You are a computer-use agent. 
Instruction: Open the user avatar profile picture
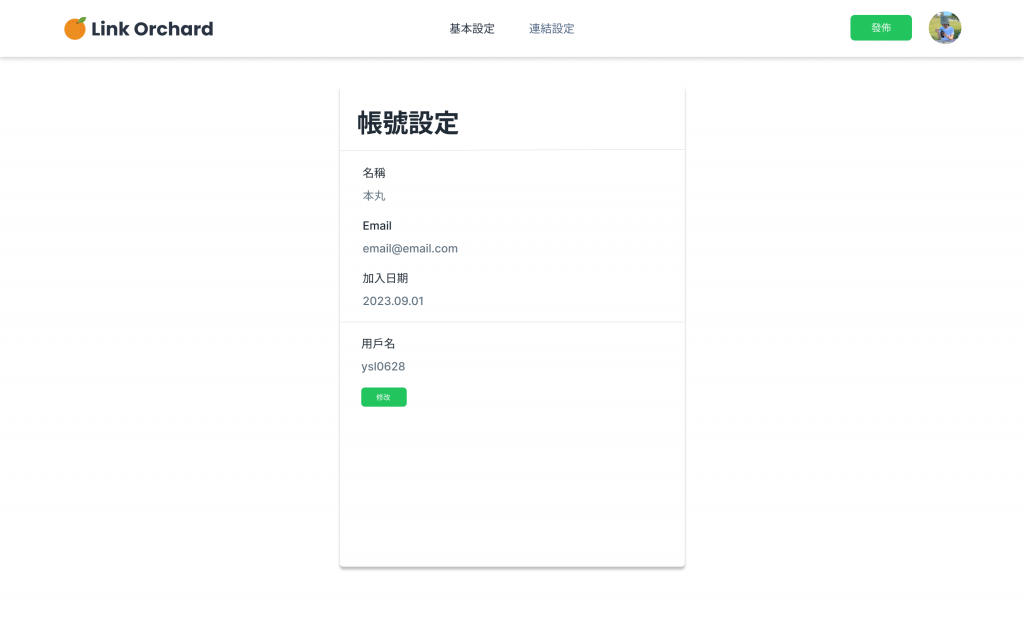tap(944, 27)
